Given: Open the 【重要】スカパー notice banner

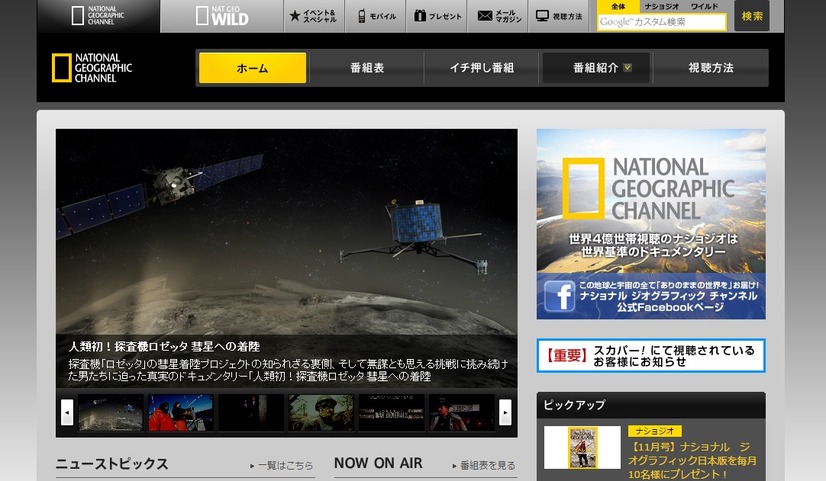Looking at the screenshot, I should 651,356.
